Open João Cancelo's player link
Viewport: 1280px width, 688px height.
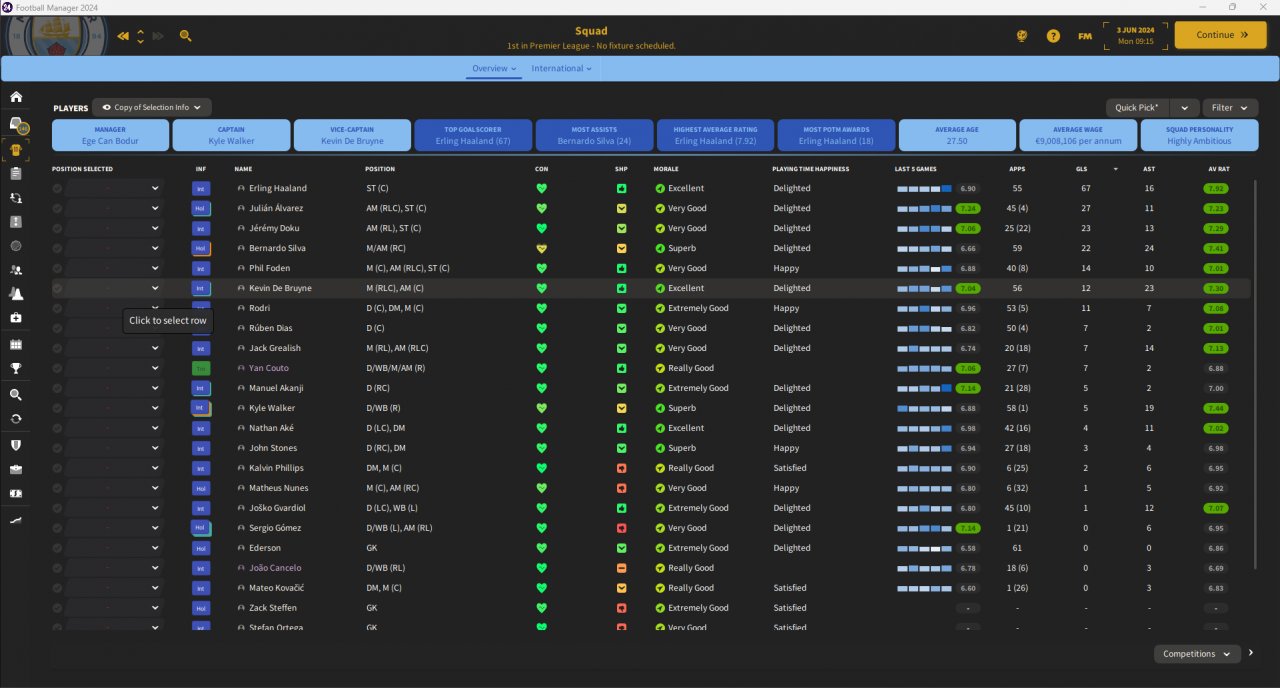point(275,568)
